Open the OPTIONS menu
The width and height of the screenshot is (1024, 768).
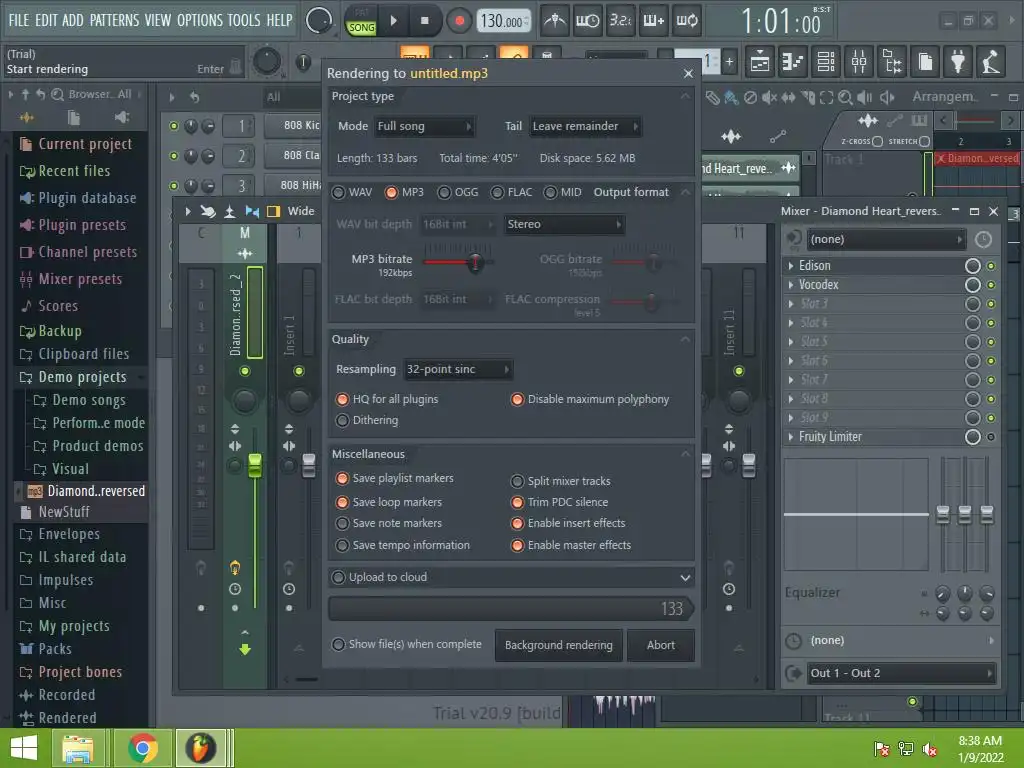200,20
